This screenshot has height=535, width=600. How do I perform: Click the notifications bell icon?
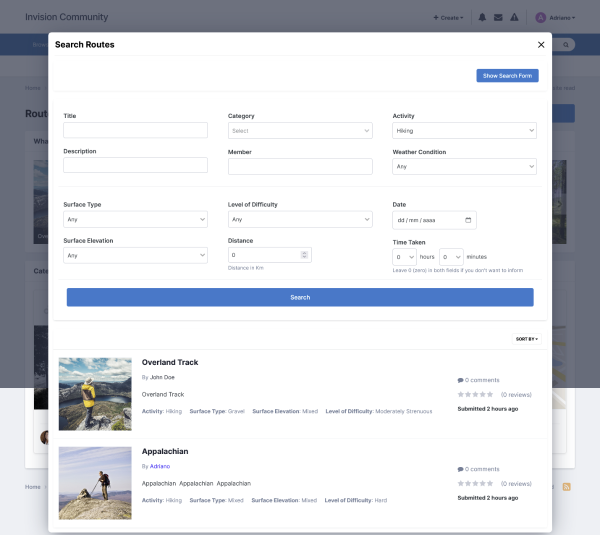click(x=482, y=17)
